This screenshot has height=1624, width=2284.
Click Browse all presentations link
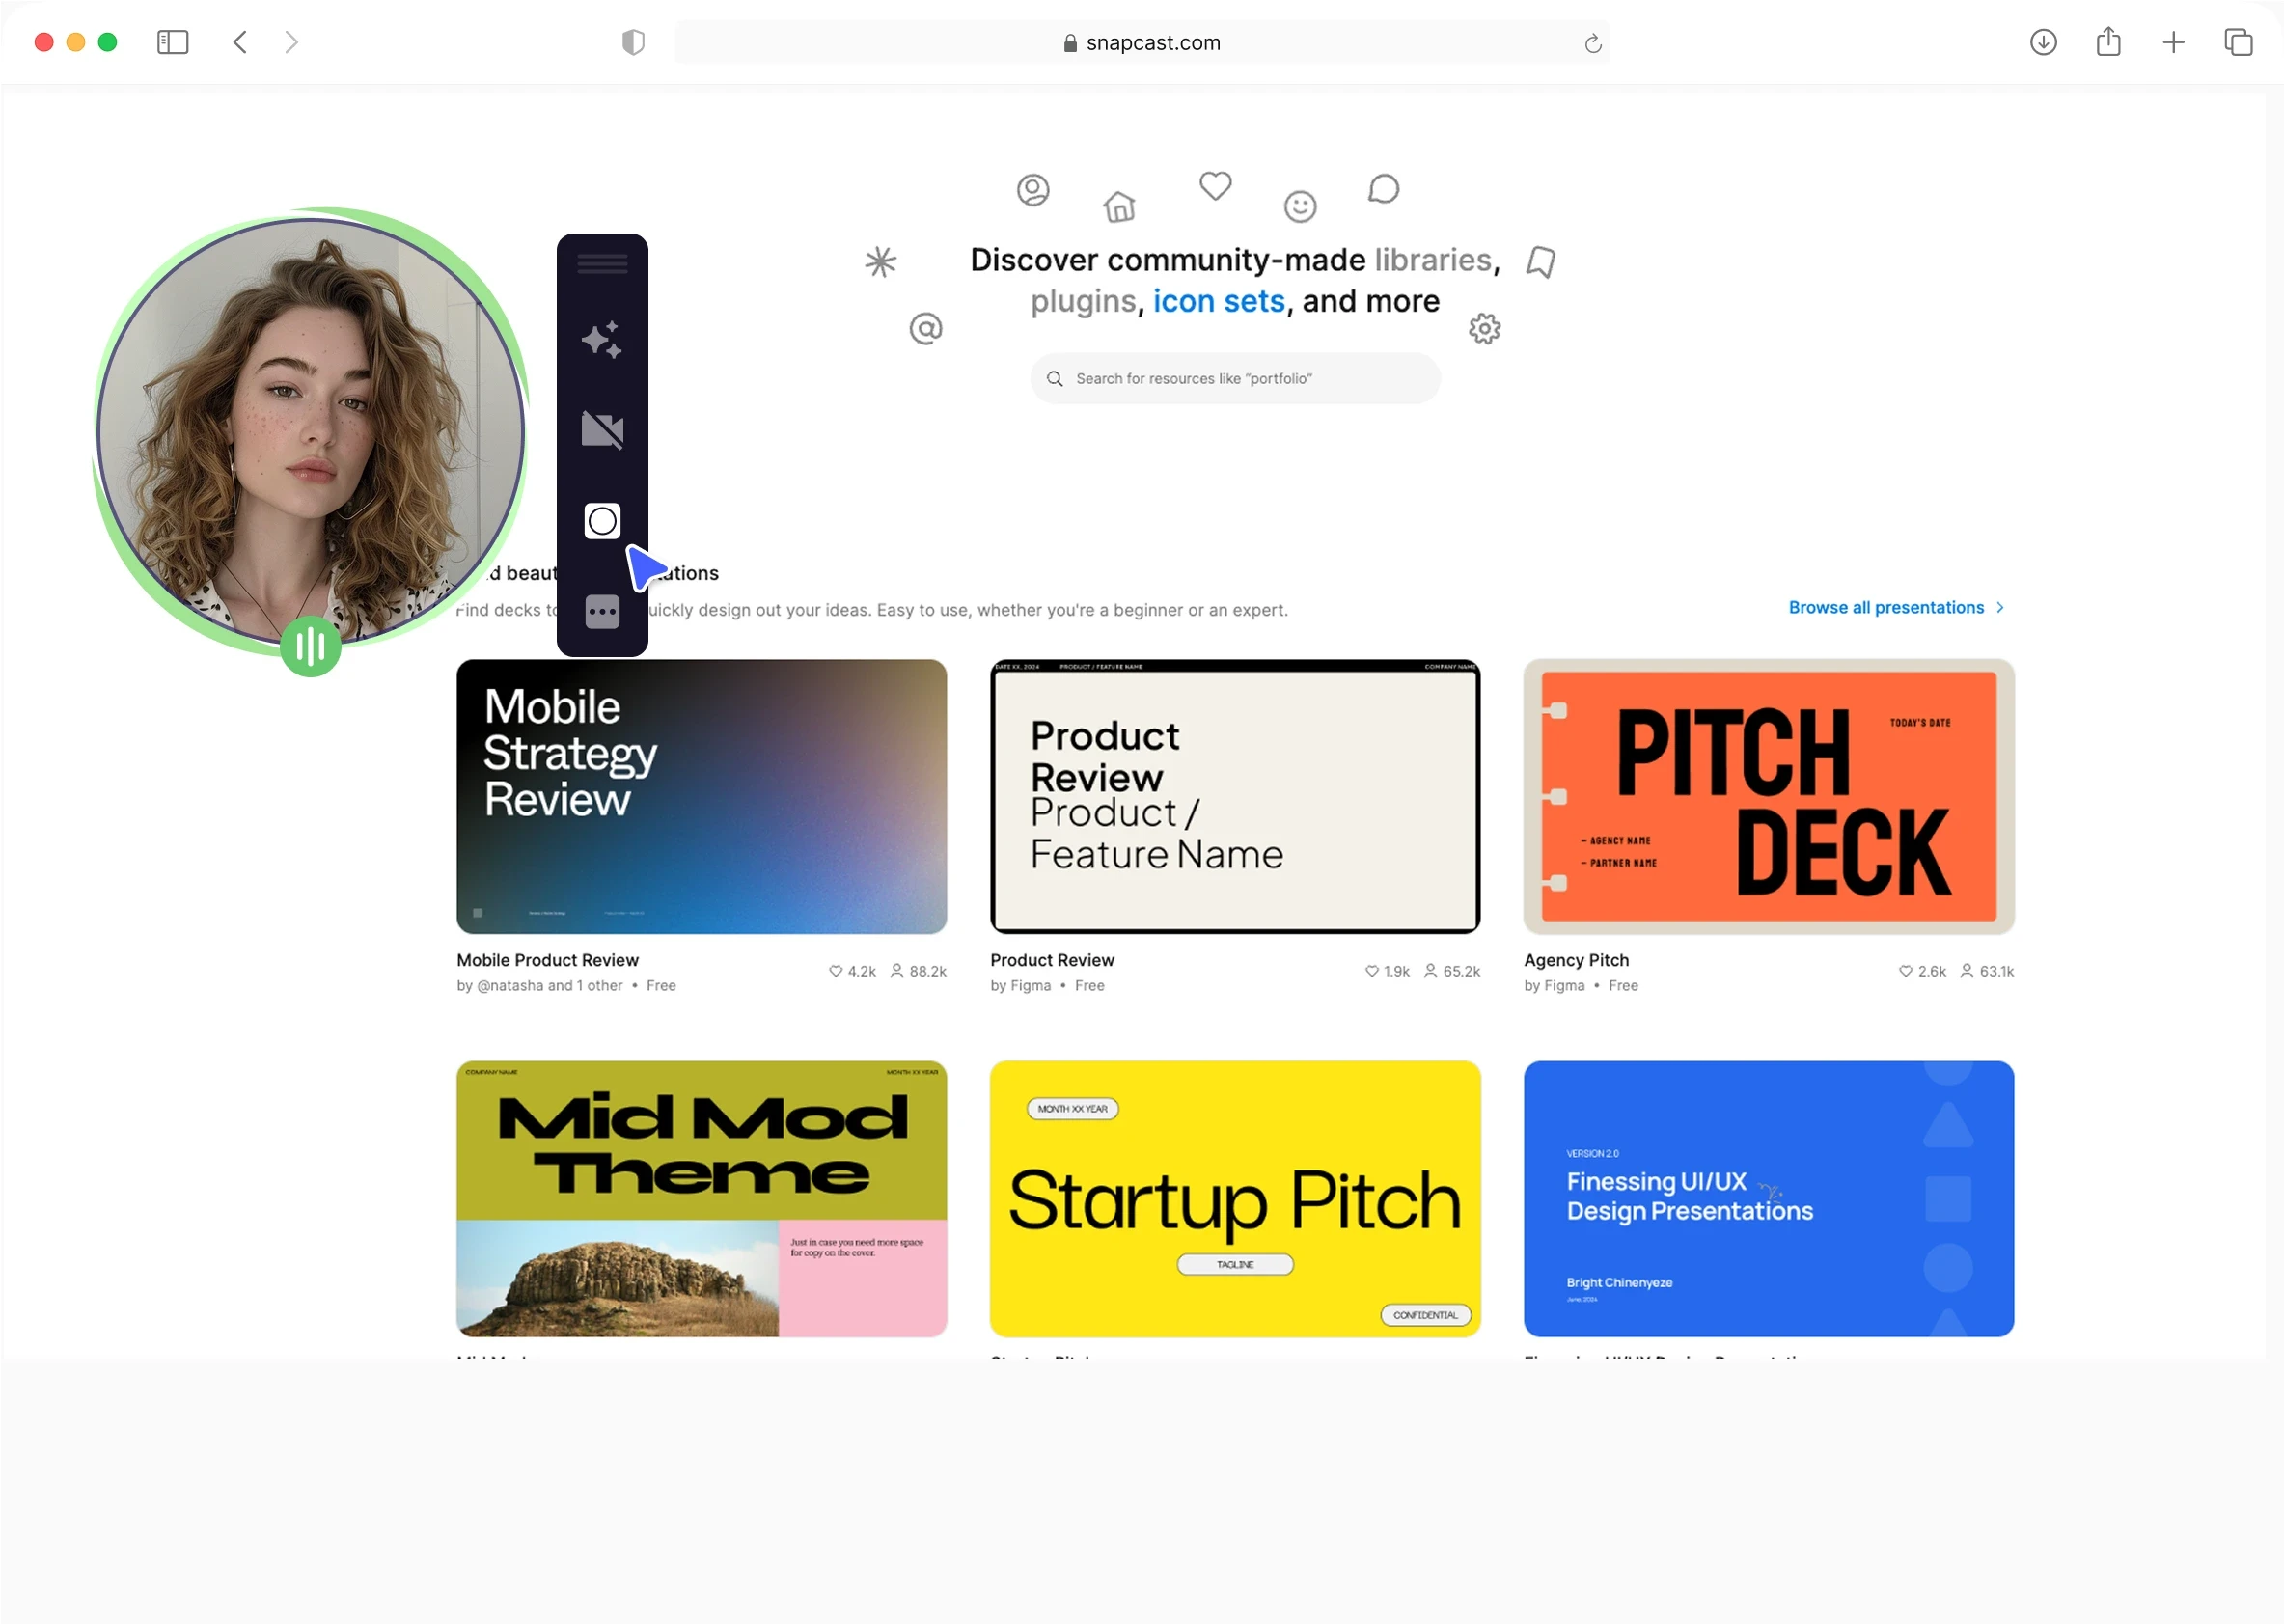click(x=1886, y=608)
